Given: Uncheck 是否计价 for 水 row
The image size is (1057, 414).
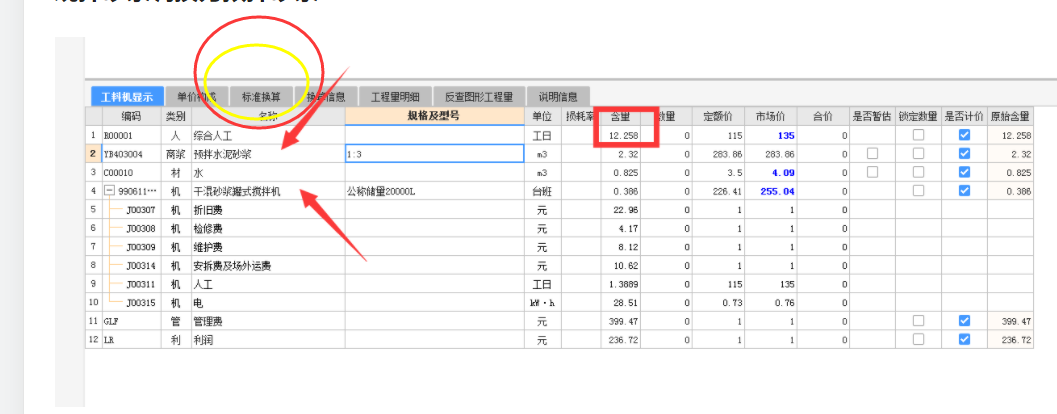Looking at the screenshot, I should (965, 173).
